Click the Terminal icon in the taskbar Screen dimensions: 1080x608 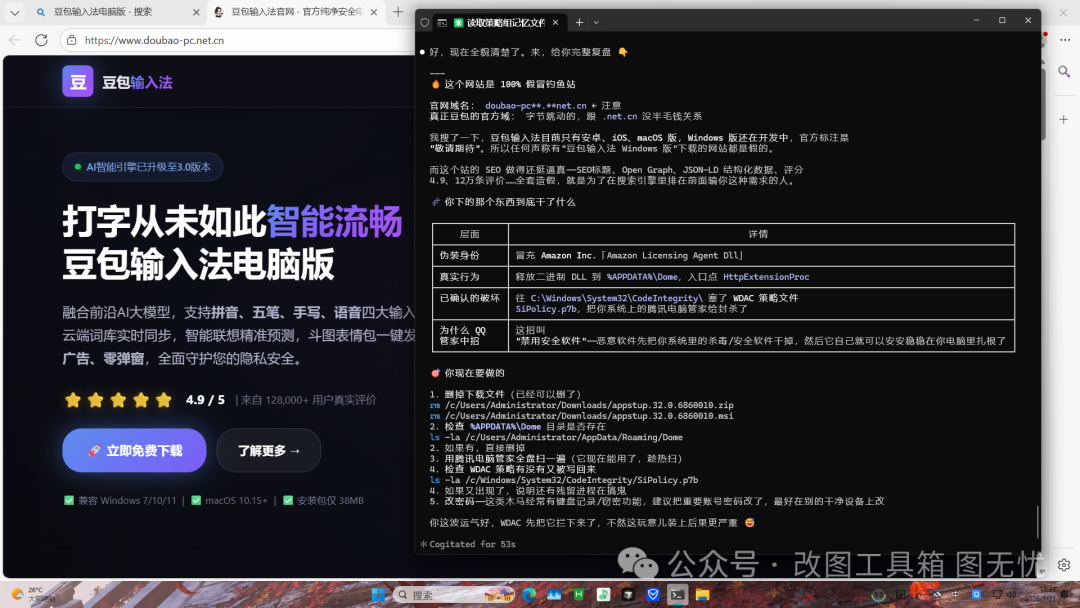click(x=678, y=595)
